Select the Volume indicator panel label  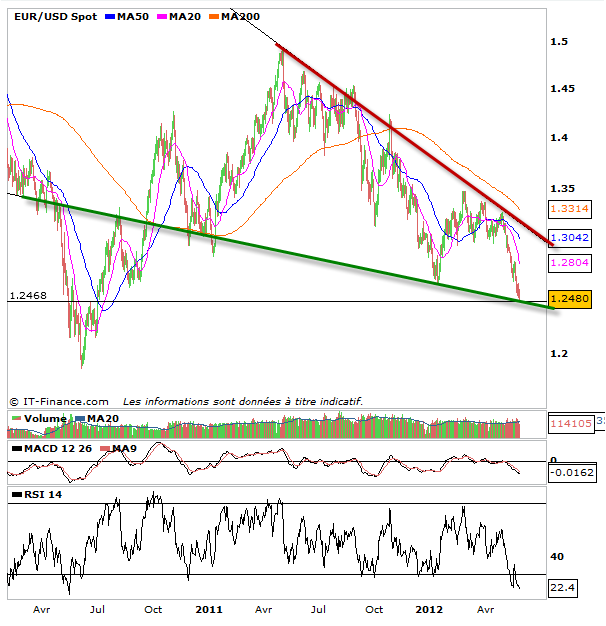[42, 418]
